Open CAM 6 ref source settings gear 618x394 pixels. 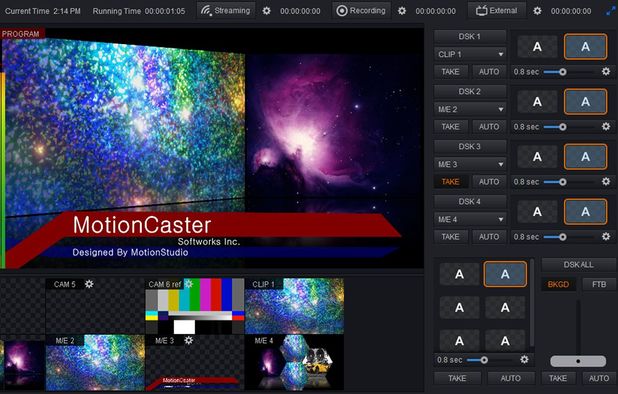(189, 284)
